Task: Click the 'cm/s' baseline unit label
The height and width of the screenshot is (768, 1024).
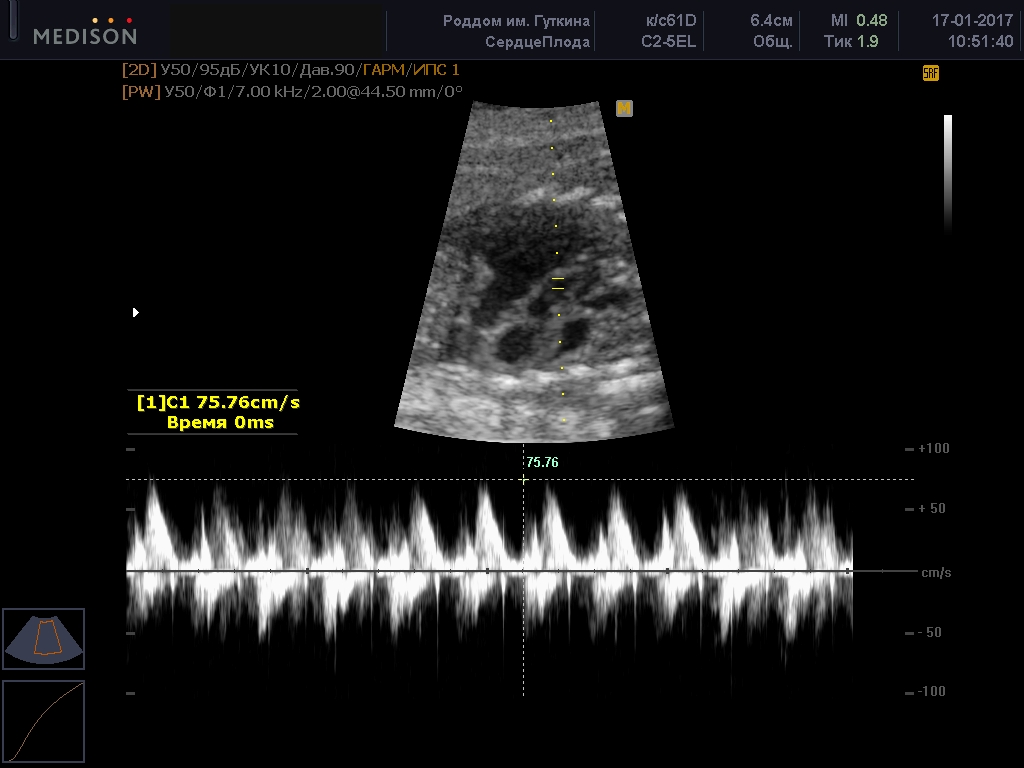Action: [x=936, y=573]
